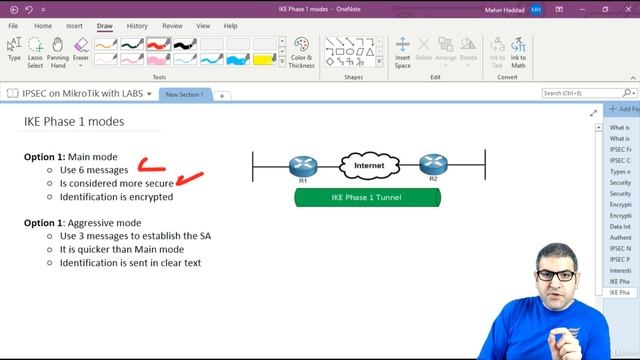Click the Back arrow in title bar
640x360 pixels.
pyautogui.click(x=14, y=9)
